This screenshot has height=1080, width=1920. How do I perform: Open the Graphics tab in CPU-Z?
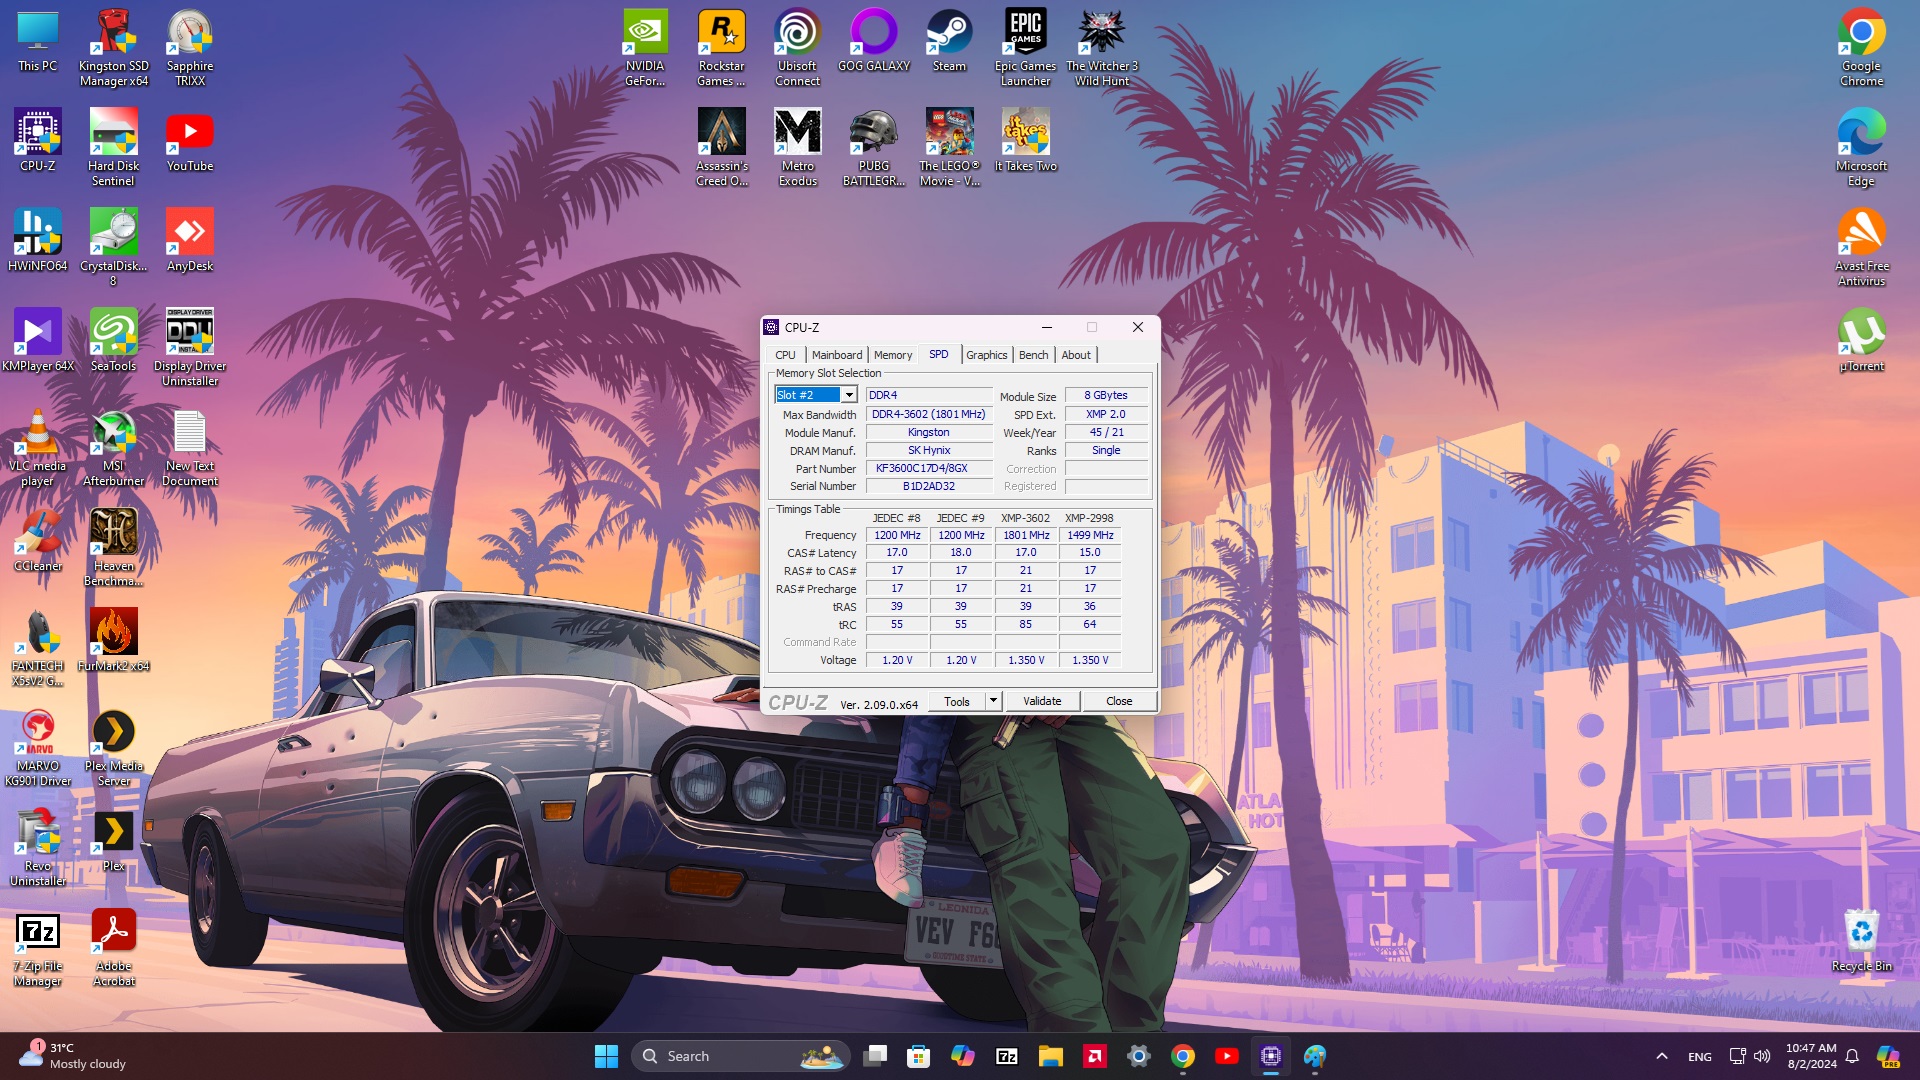click(986, 355)
